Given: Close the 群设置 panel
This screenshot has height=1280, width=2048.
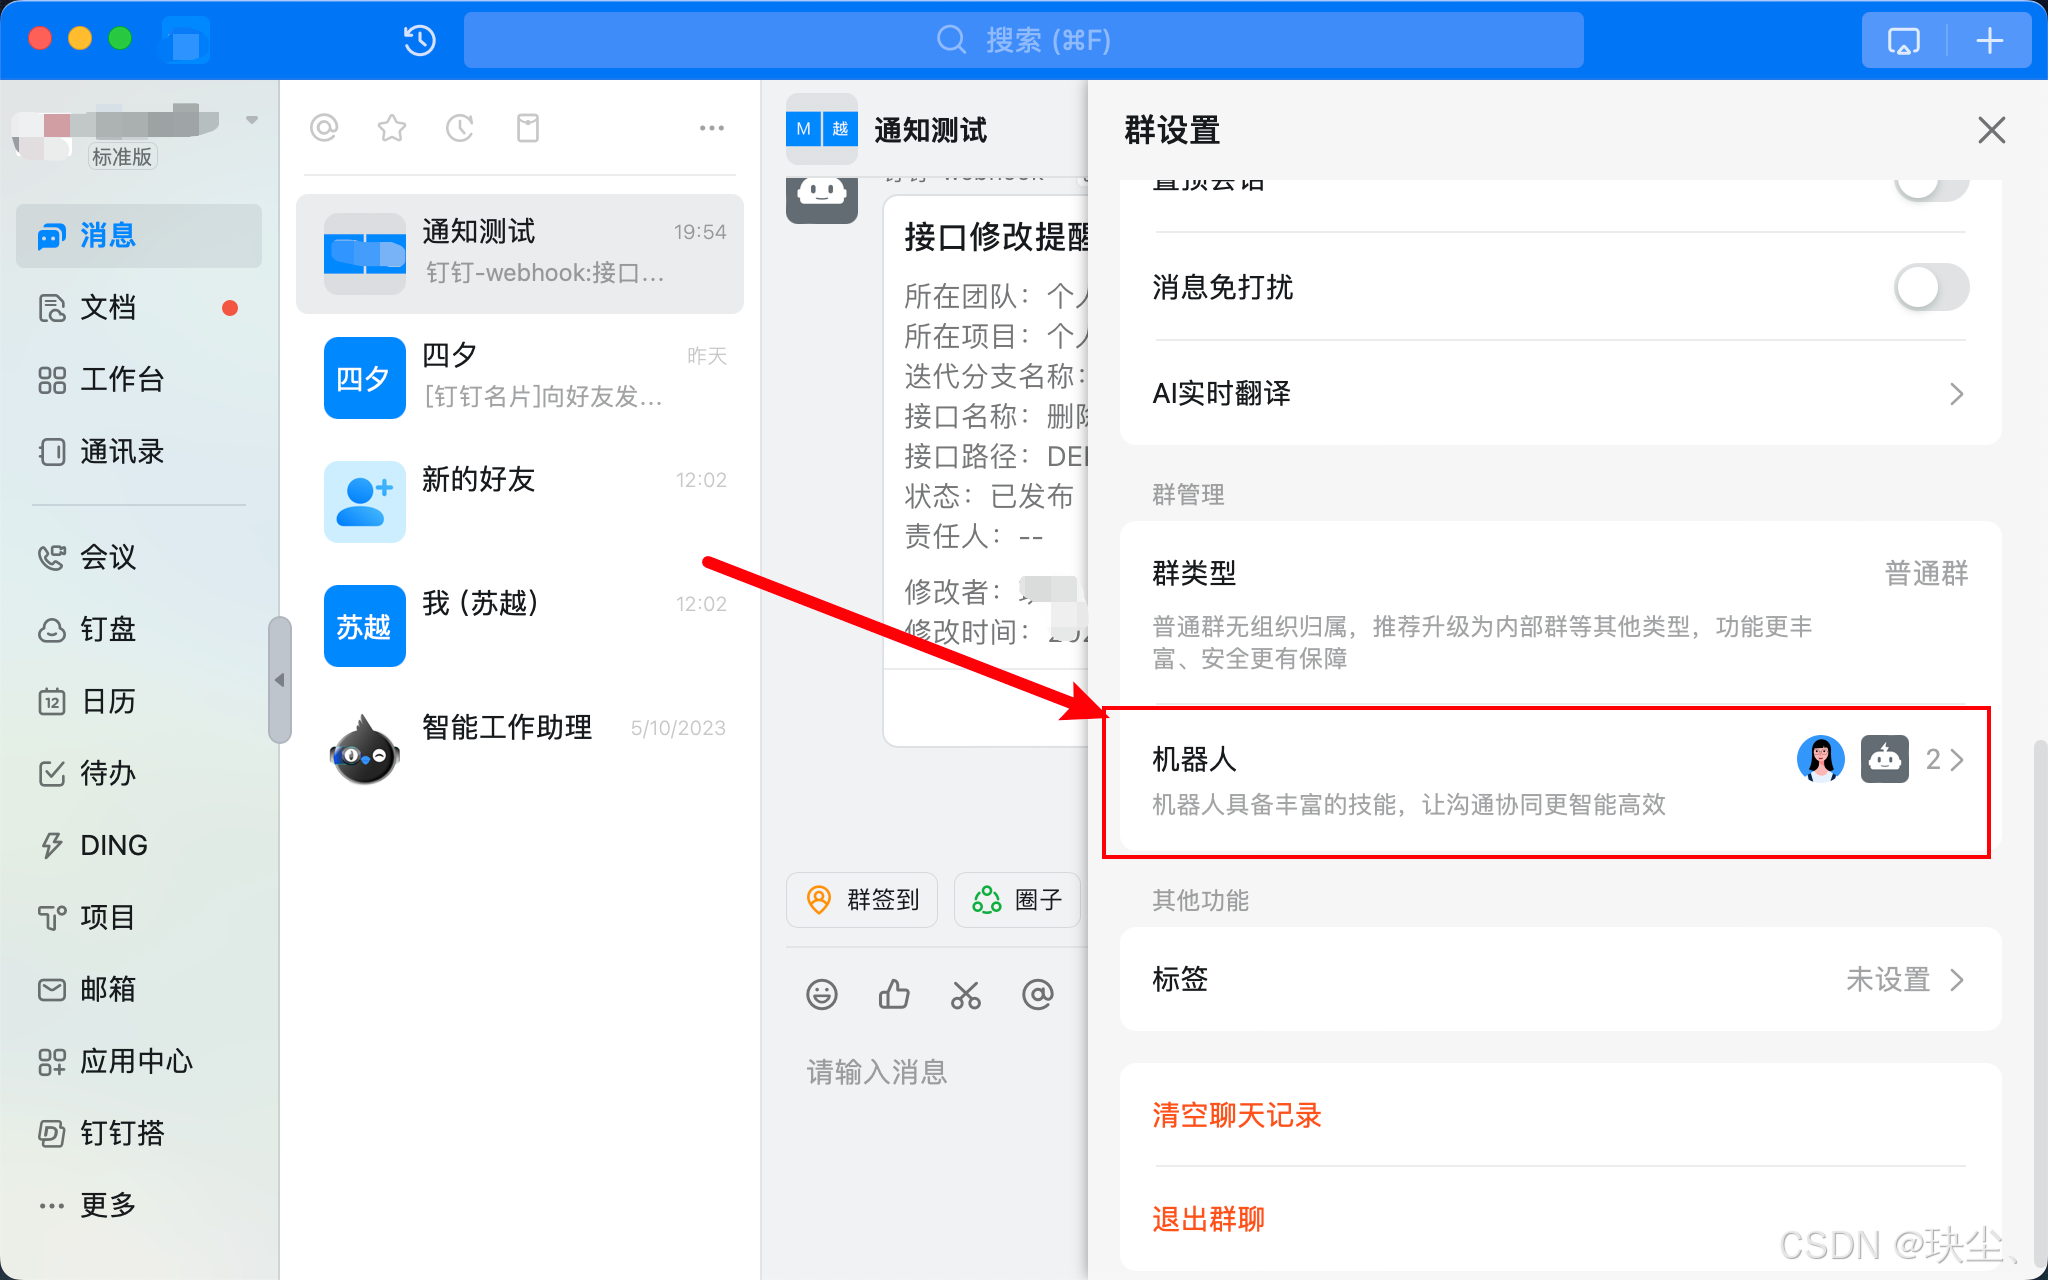Looking at the screenshot, I should (1991, 130).
